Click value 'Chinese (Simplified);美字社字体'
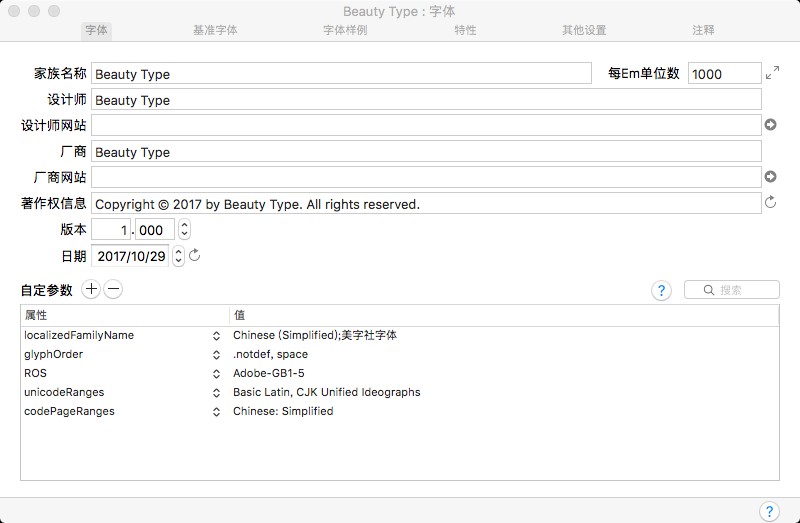 point(315,335)
